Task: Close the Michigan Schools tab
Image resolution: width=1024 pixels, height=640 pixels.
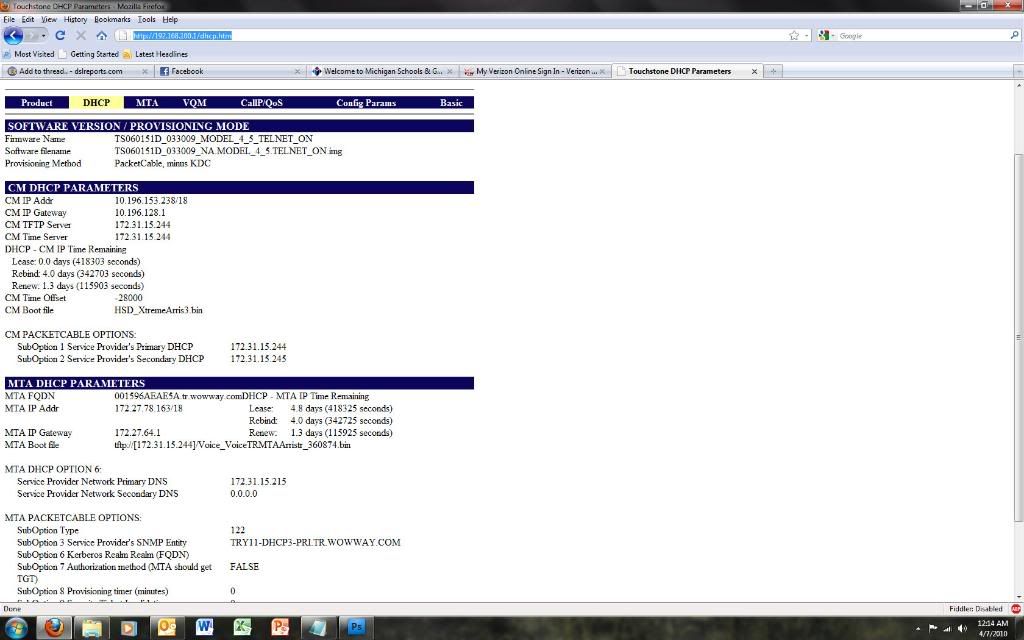Action: tap(450, 71)
